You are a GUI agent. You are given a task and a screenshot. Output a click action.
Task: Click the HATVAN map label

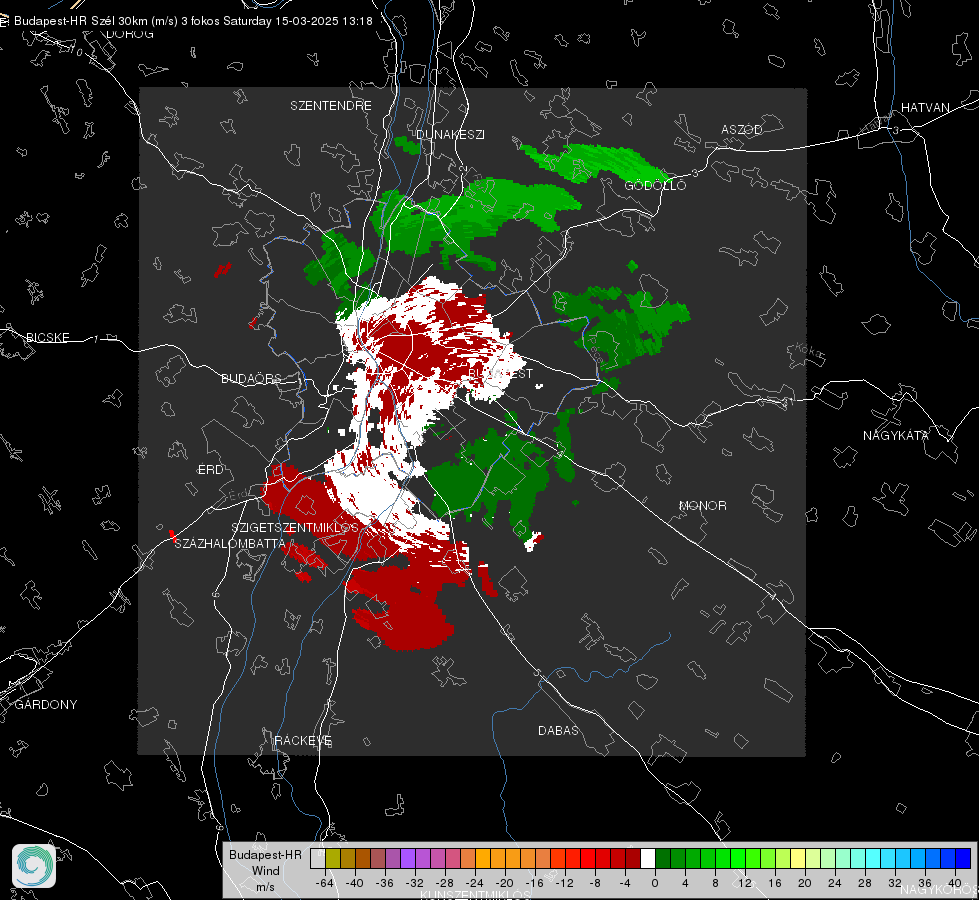[x=925, y=108]
